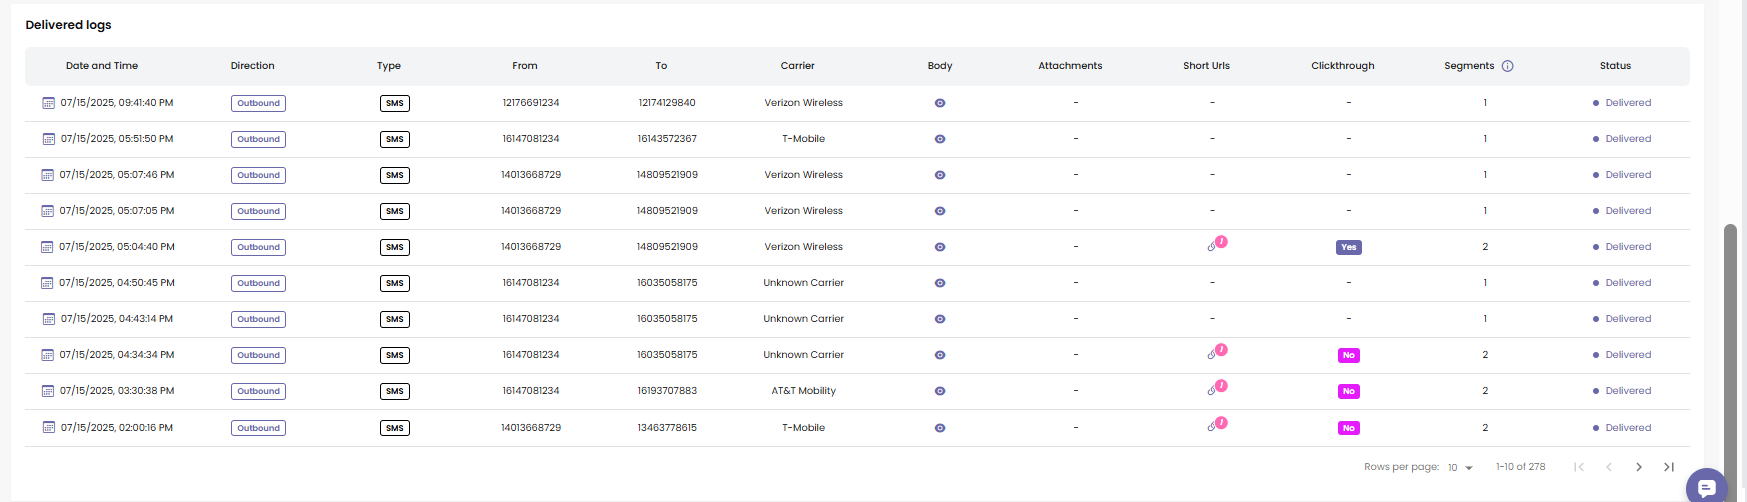Click Segments info icon in header

point(1507,66)
